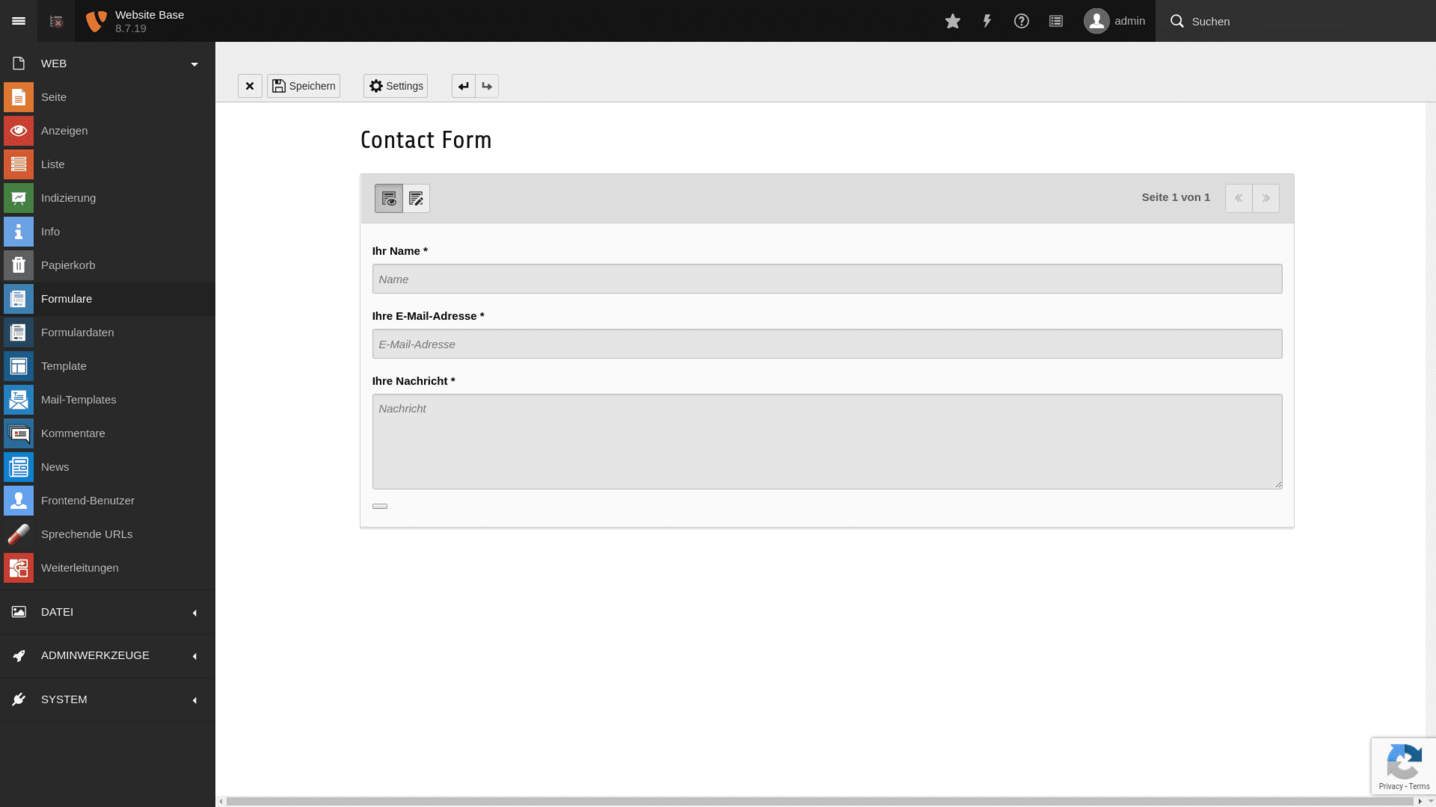Click the Speichern button

point(303,86)
